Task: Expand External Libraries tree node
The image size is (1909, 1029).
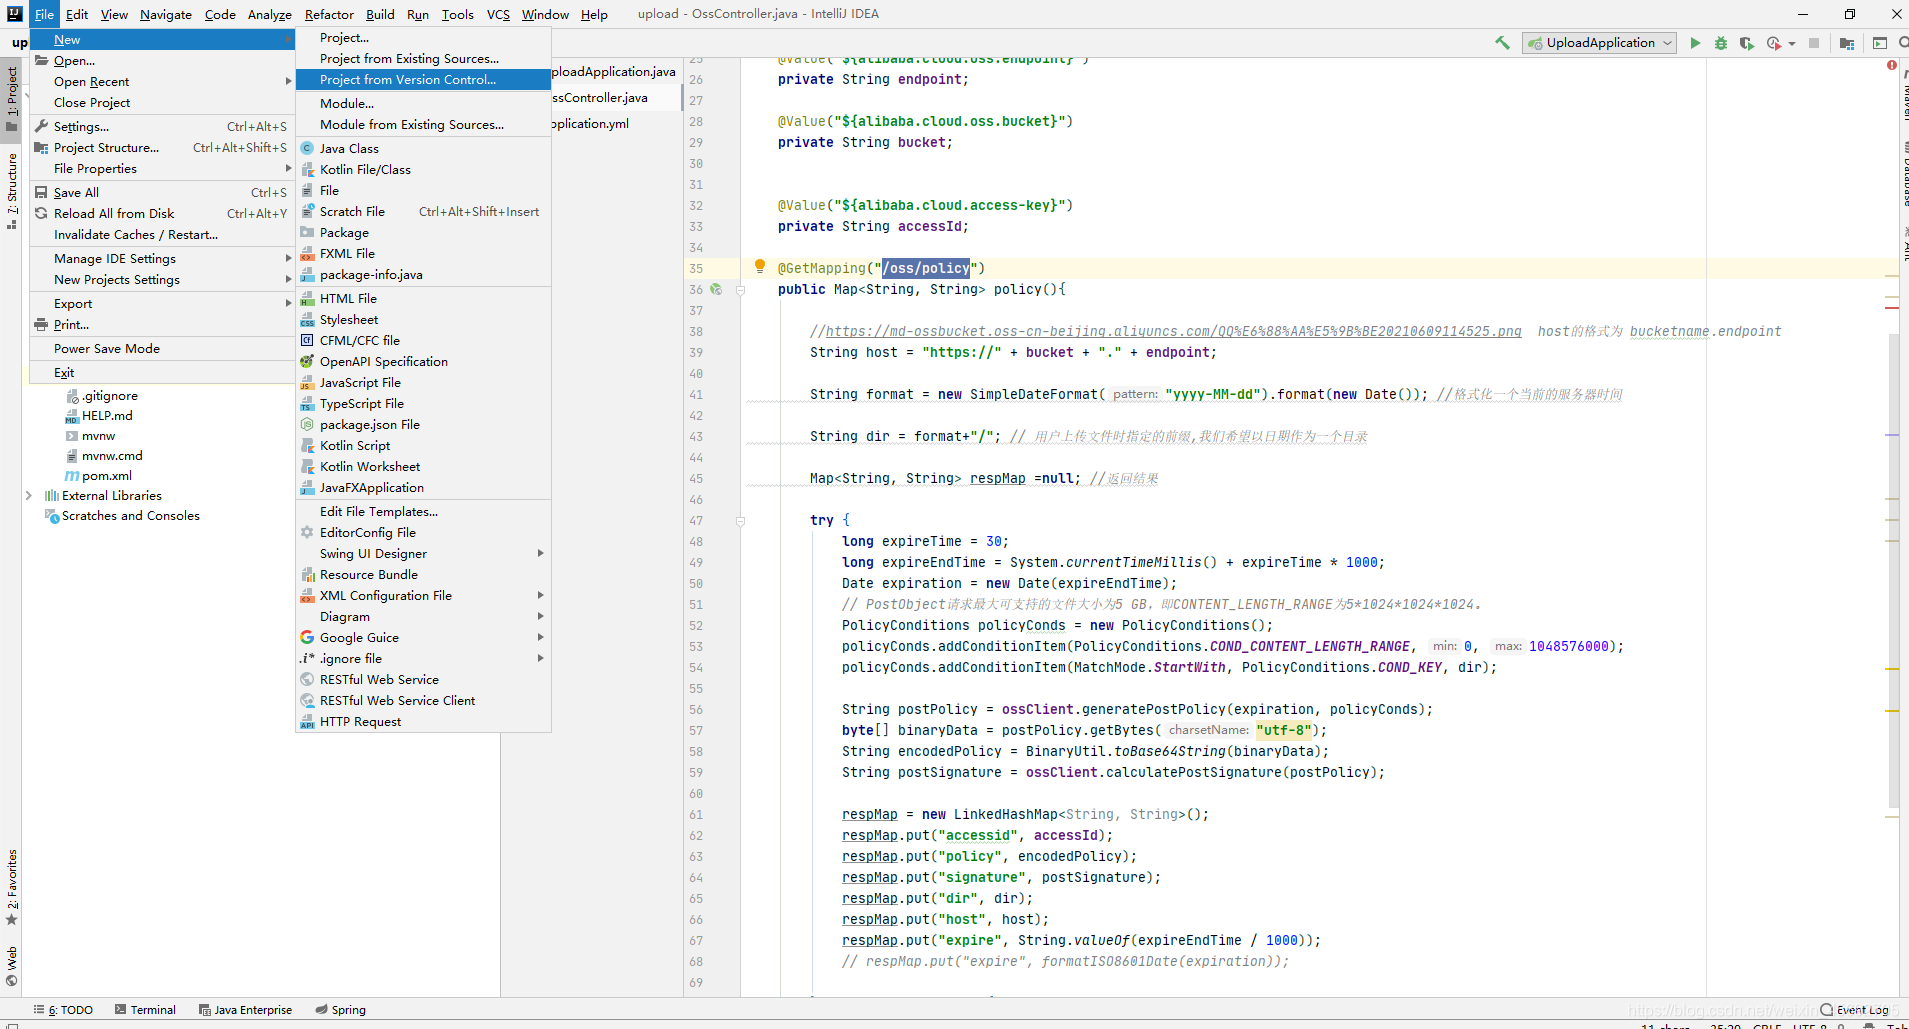Action: (29, 495)
